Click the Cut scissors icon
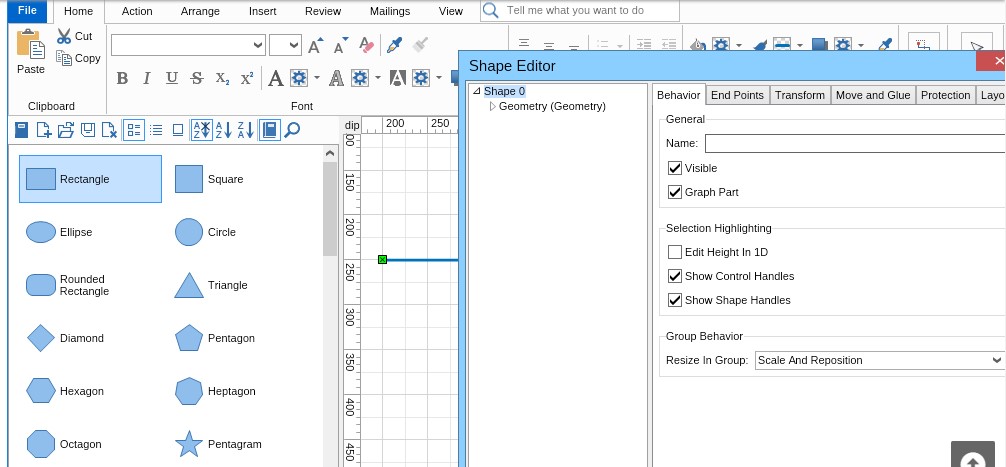Screen dimensions: 1006x467 coord(65,36)
